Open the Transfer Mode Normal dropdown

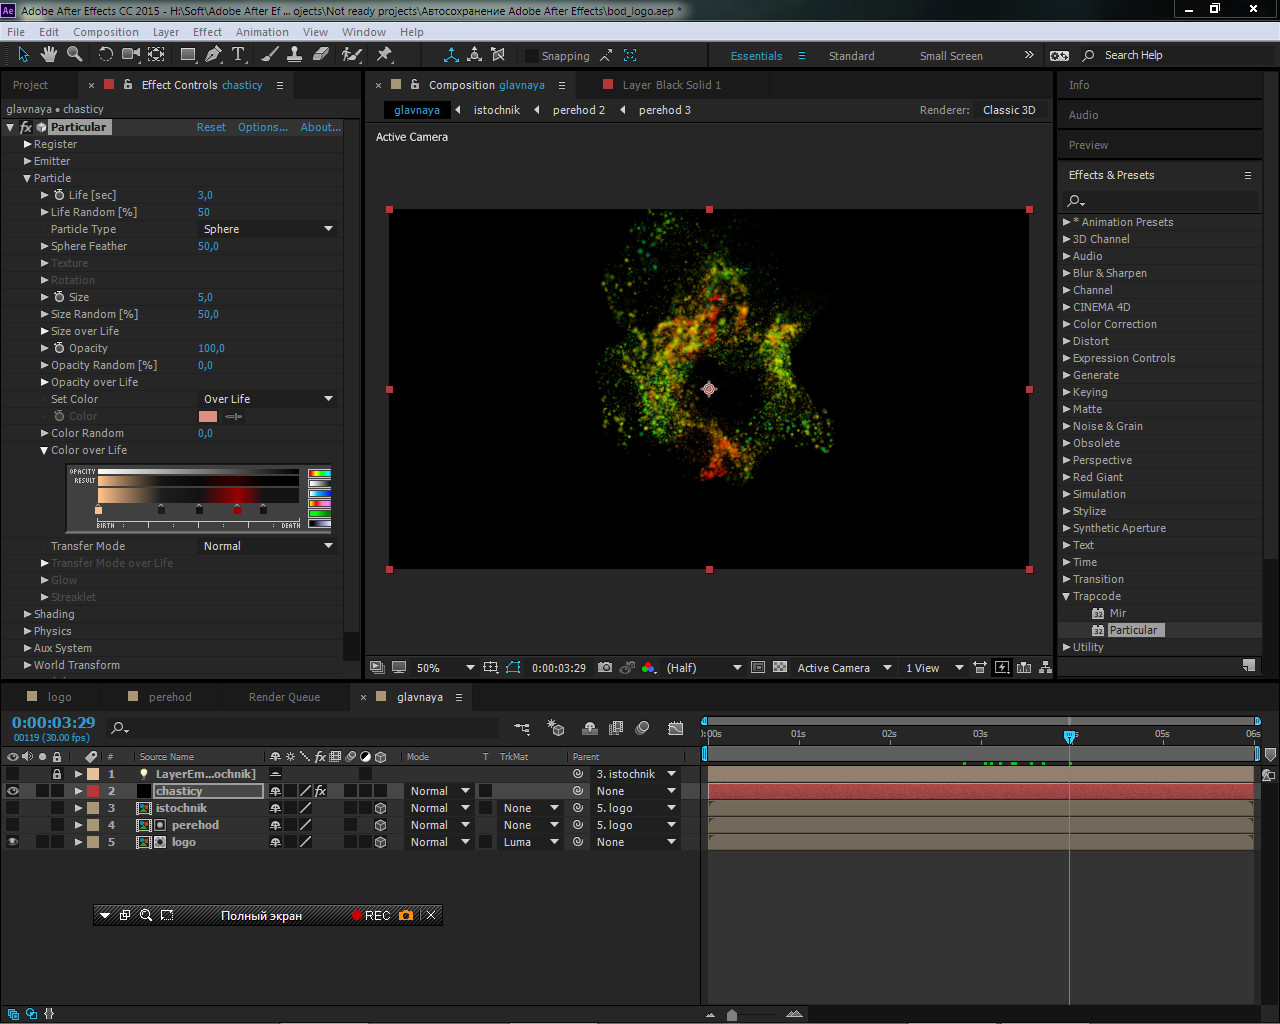(268, 546)
